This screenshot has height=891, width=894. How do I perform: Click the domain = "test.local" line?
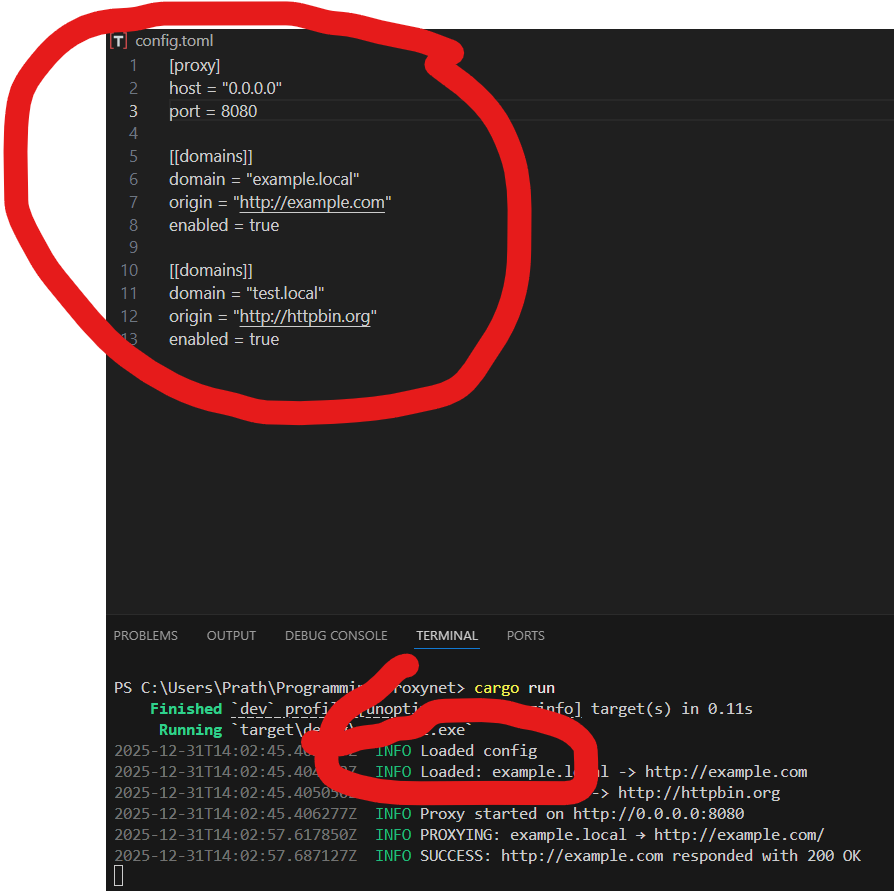pyautogui.click(x=246, y=293)
